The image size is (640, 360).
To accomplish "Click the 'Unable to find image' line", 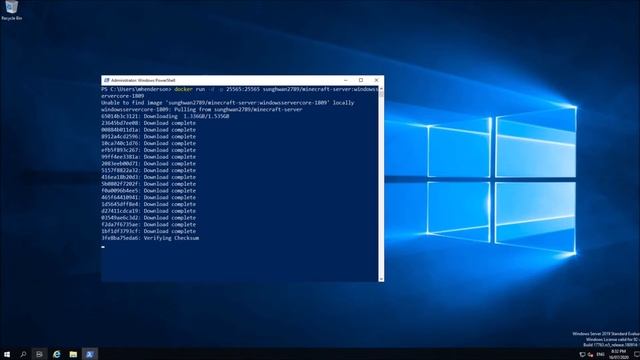I will coord(227,103).
